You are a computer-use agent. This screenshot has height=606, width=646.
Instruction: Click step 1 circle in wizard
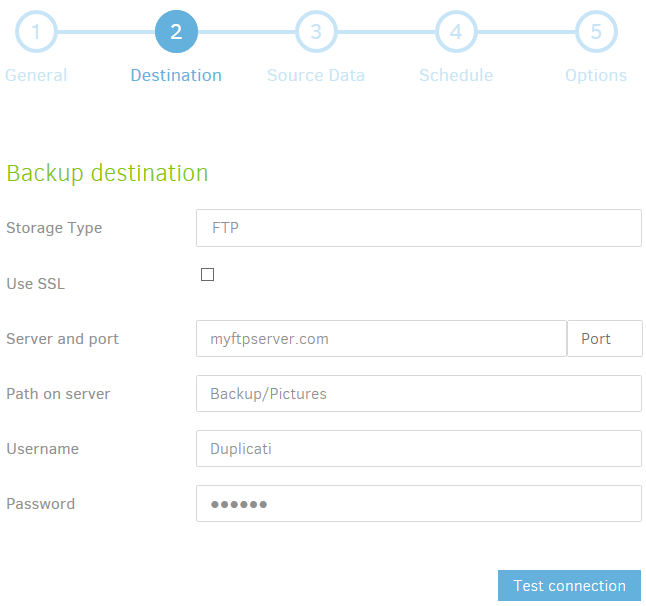36,32
